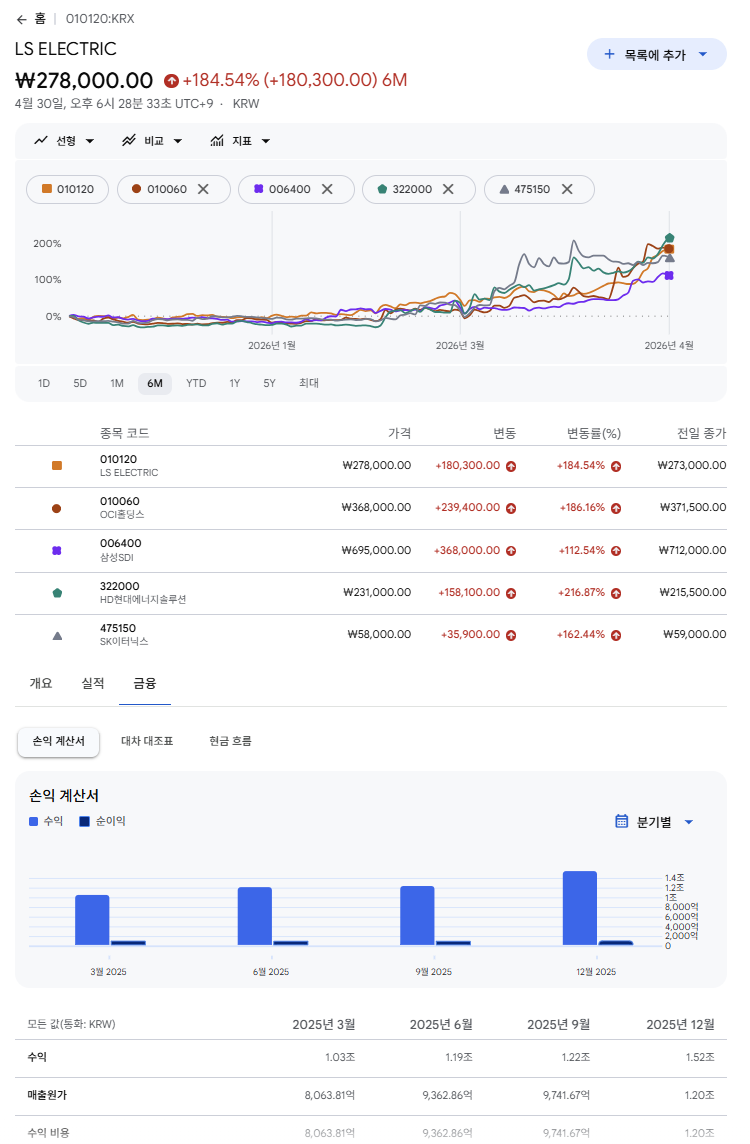
Task: Click the up-arrow icon beside +162.44%
Action: pos(616,635)
